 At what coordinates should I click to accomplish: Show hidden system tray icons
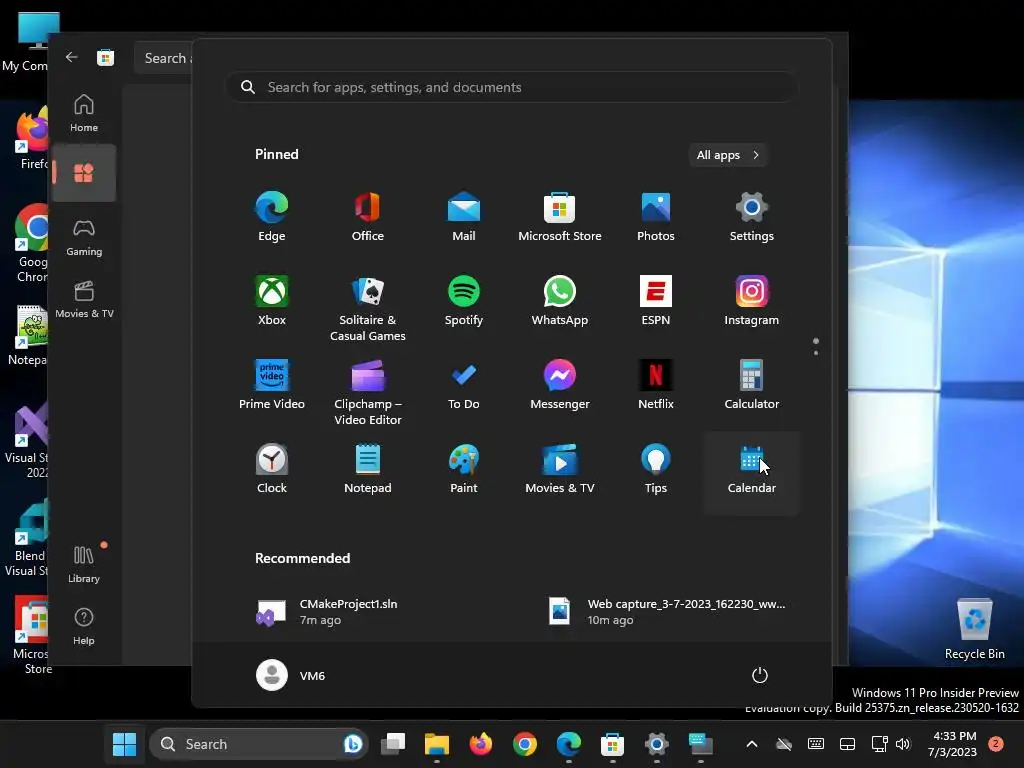click(752, 744)
